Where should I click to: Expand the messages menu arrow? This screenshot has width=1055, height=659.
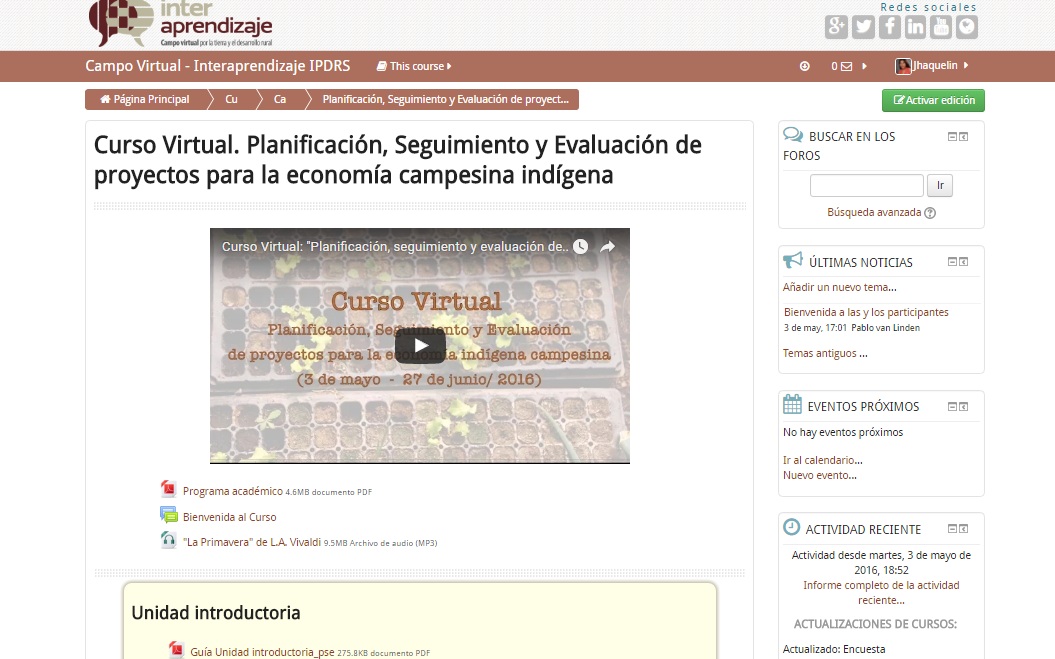(x=865, y=66)
